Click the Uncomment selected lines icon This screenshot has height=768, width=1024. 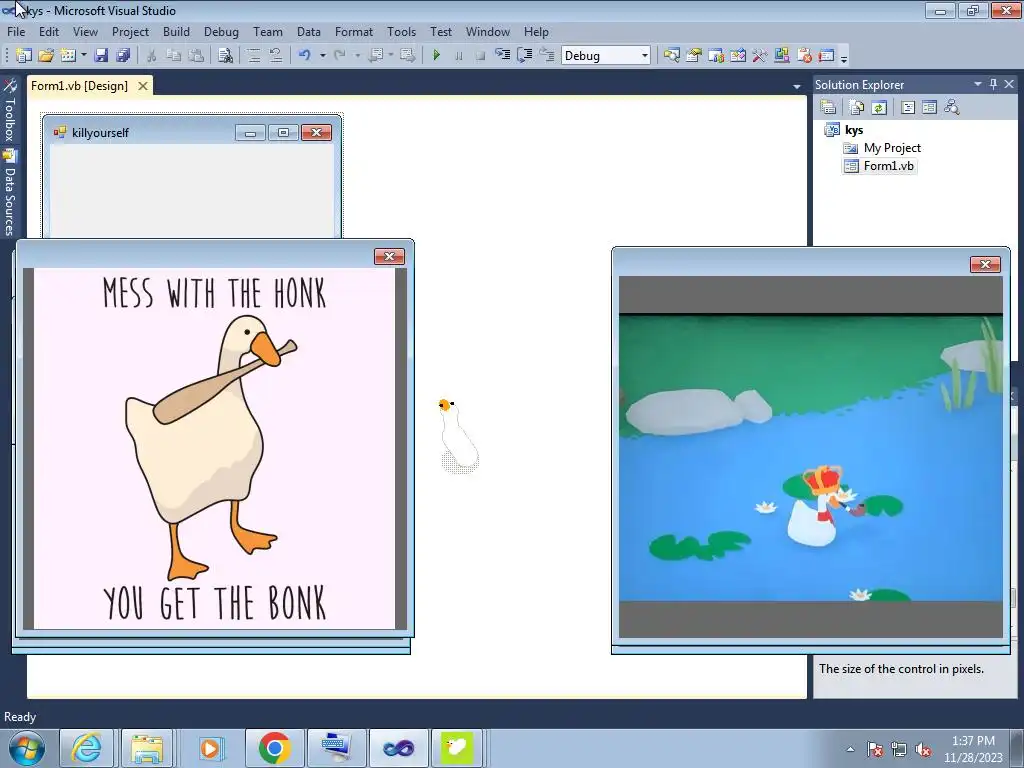(276, 56)
